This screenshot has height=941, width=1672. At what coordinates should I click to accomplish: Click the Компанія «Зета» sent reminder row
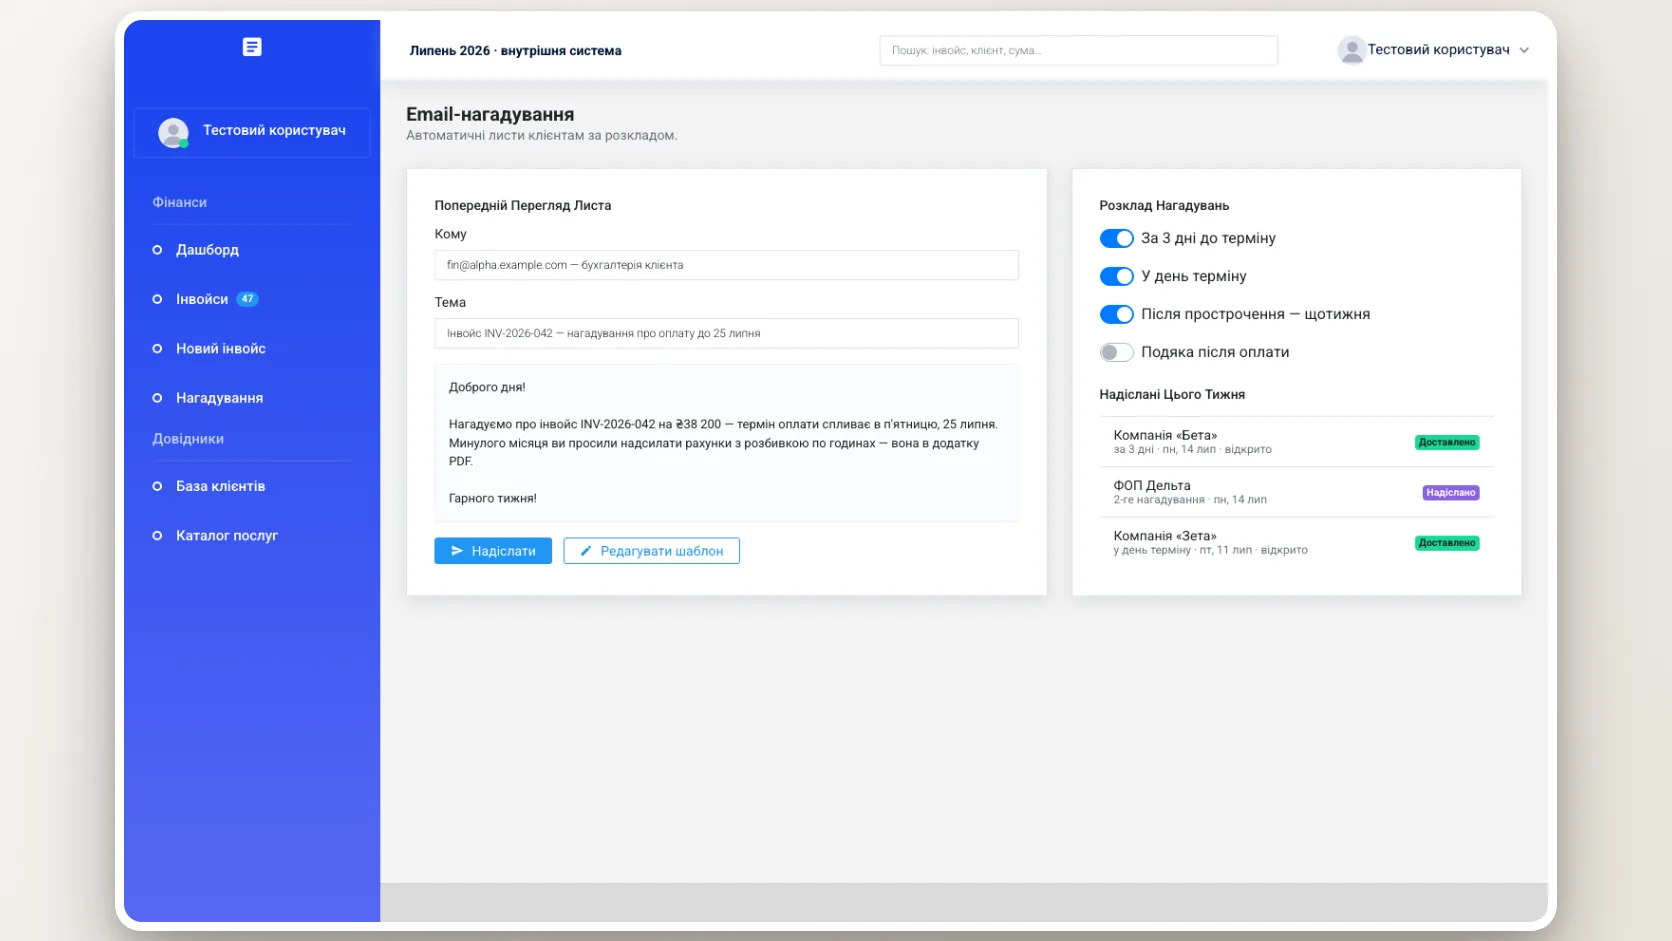pyautogui.click(x=1296, y=542)
